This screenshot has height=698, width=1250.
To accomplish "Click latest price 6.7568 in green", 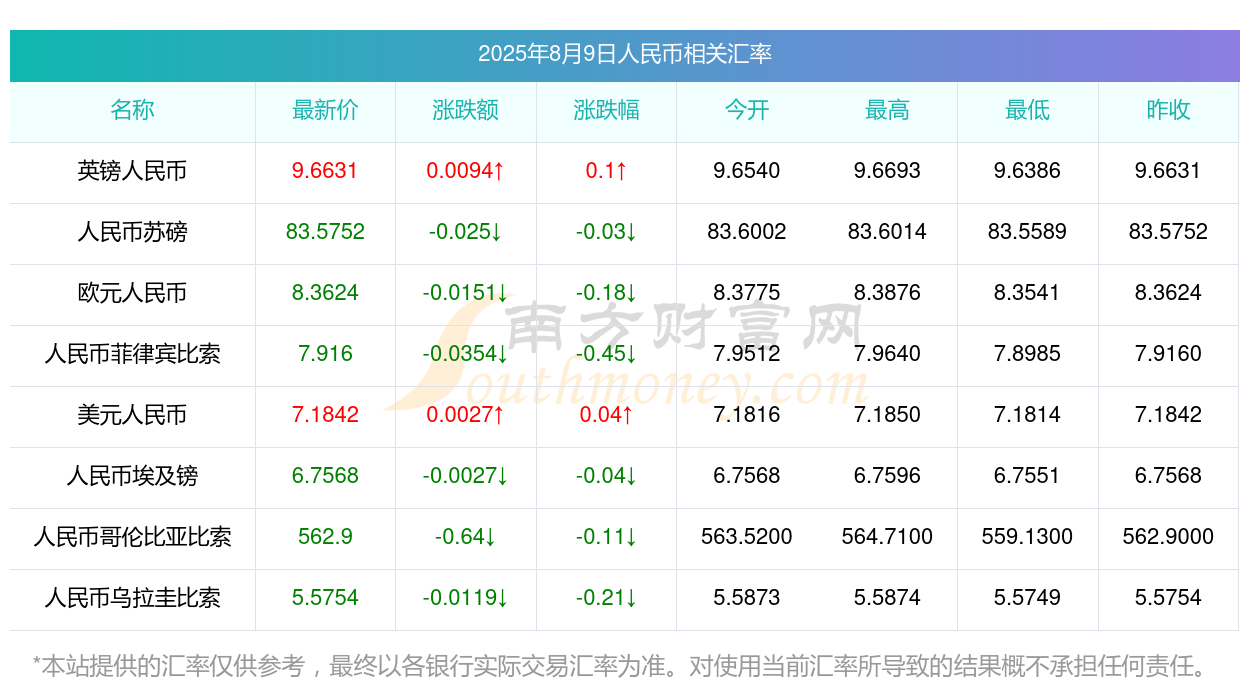I will [325, 476].
